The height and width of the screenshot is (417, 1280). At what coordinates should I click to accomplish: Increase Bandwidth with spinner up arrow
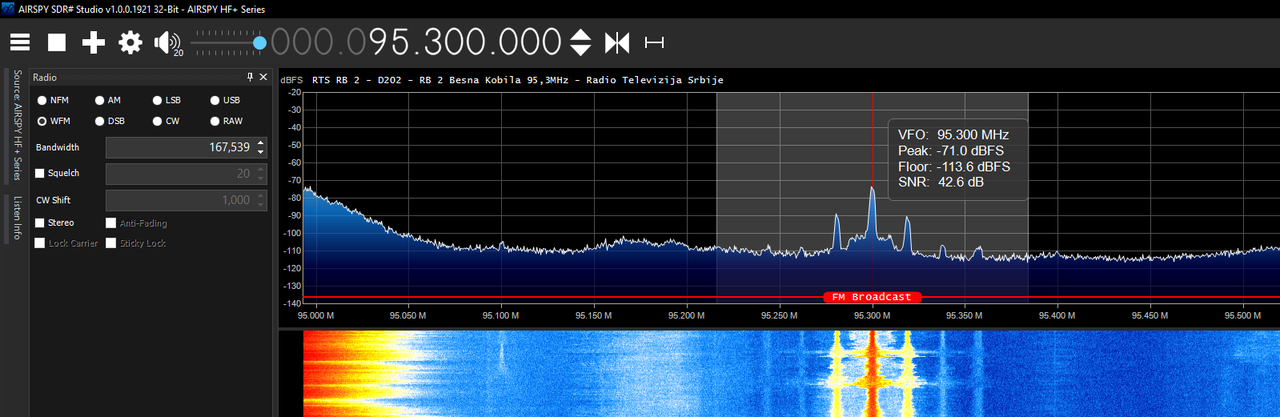(x=261, y=142)
